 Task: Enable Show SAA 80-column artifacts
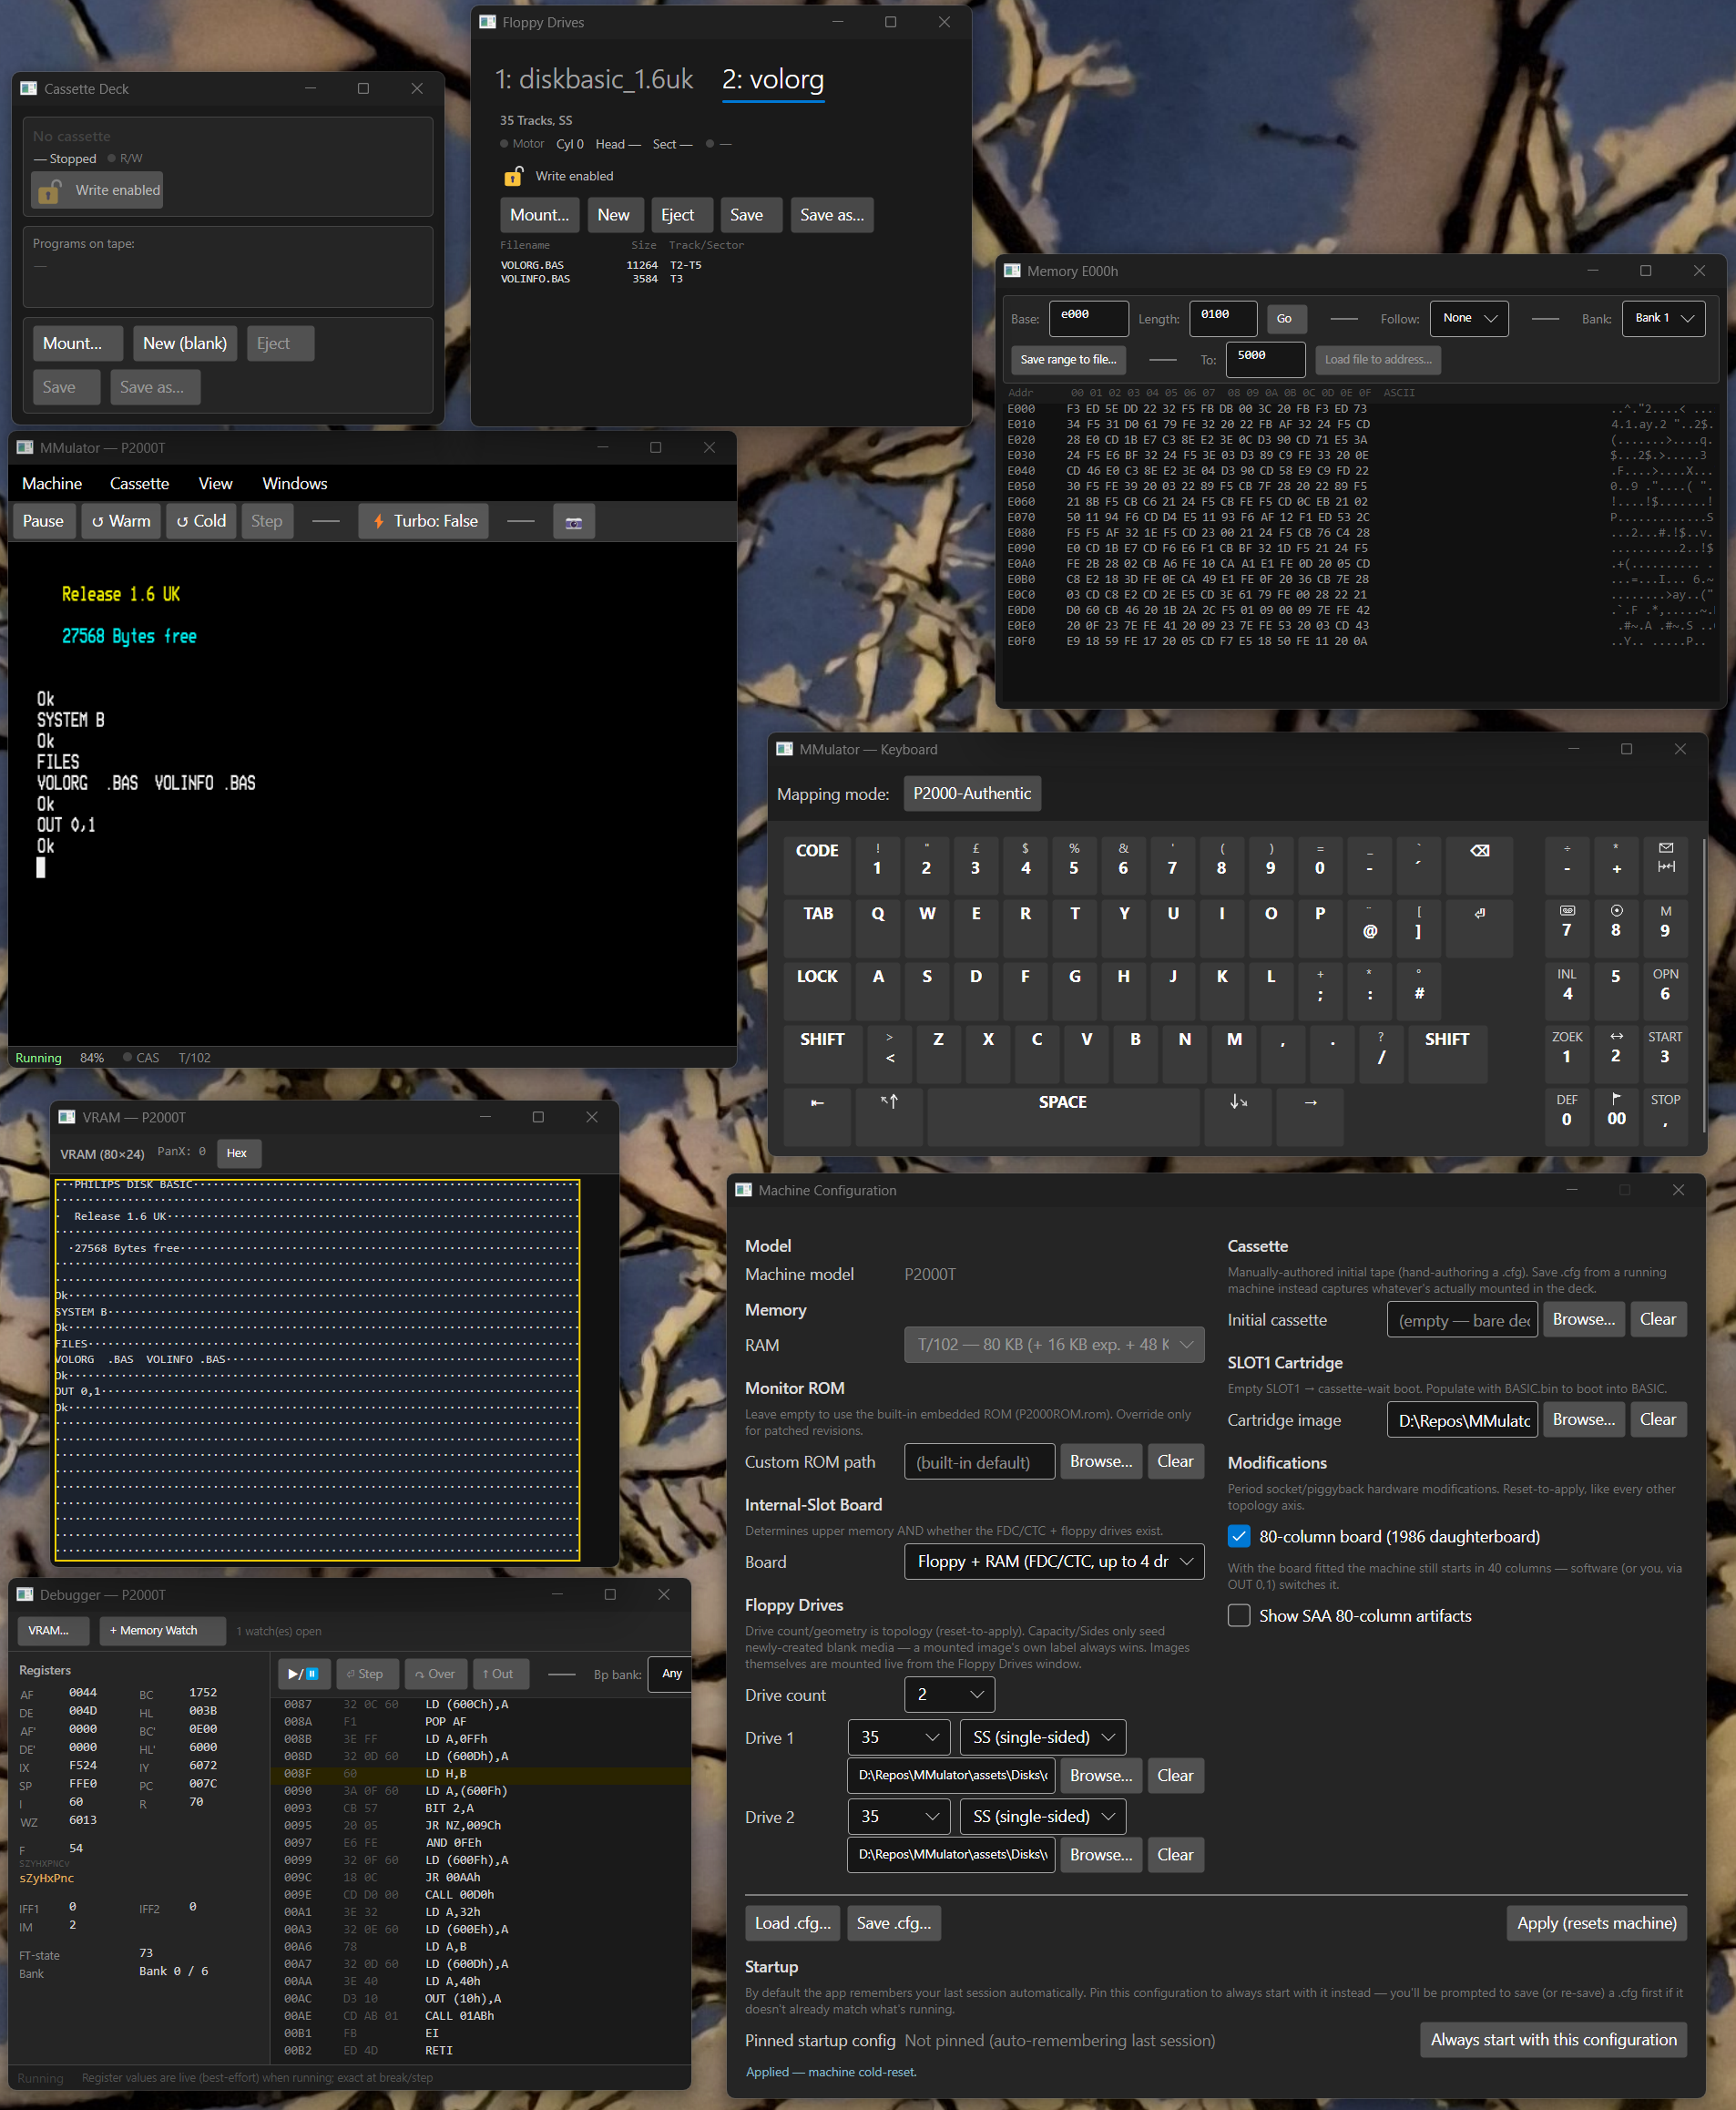click(1239, 1616)
